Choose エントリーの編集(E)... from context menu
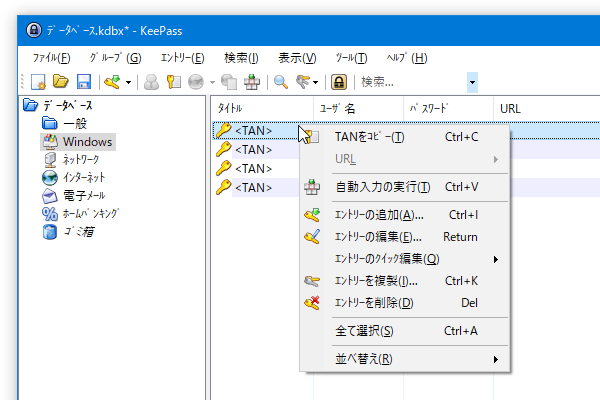The height and width of the screenshot is (400, 600). (x=405, y=237)
